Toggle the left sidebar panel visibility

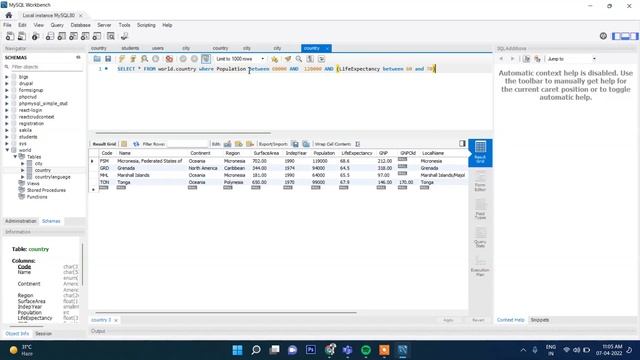[616, 36]
